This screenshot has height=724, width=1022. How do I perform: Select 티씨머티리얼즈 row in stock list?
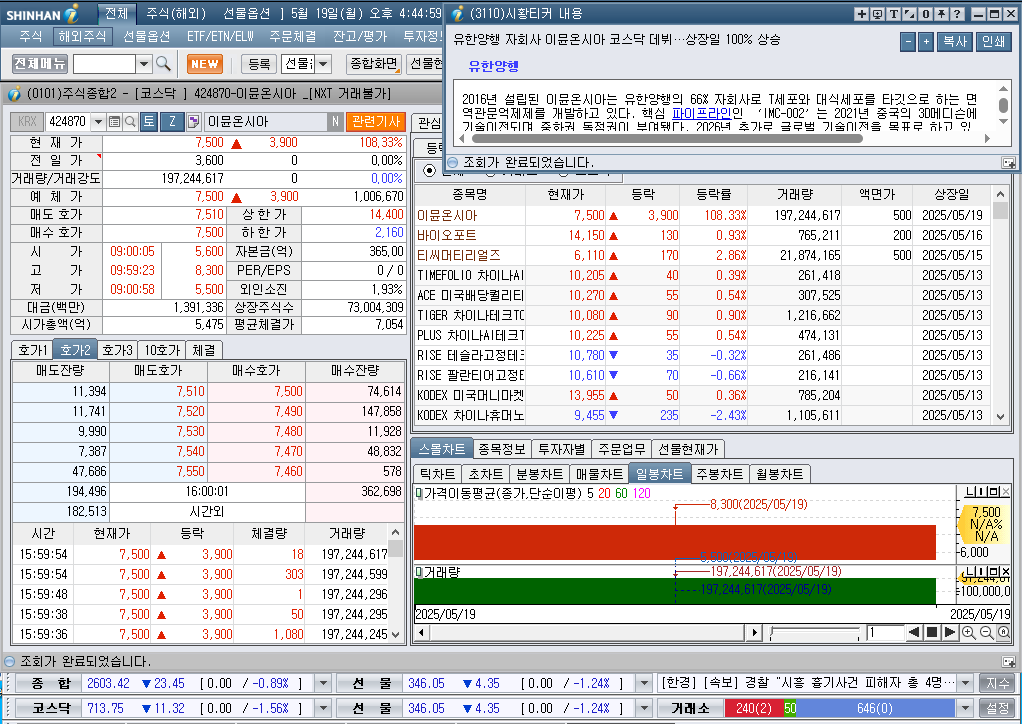703,255
